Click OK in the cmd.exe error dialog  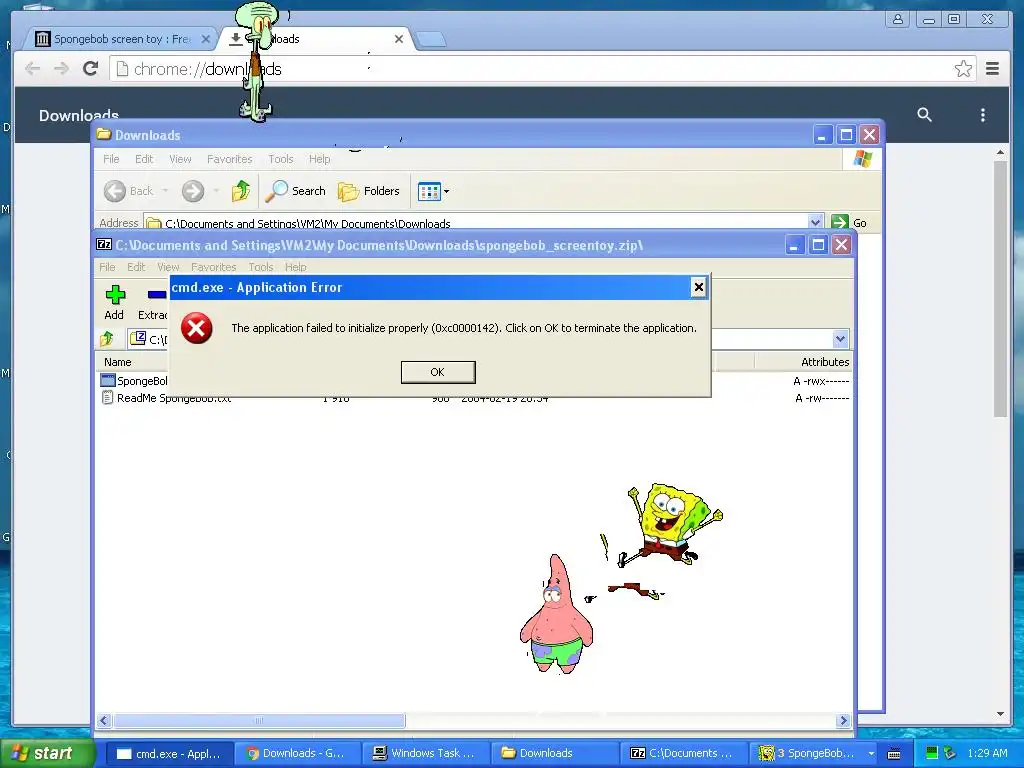click(x=438, y=372)
